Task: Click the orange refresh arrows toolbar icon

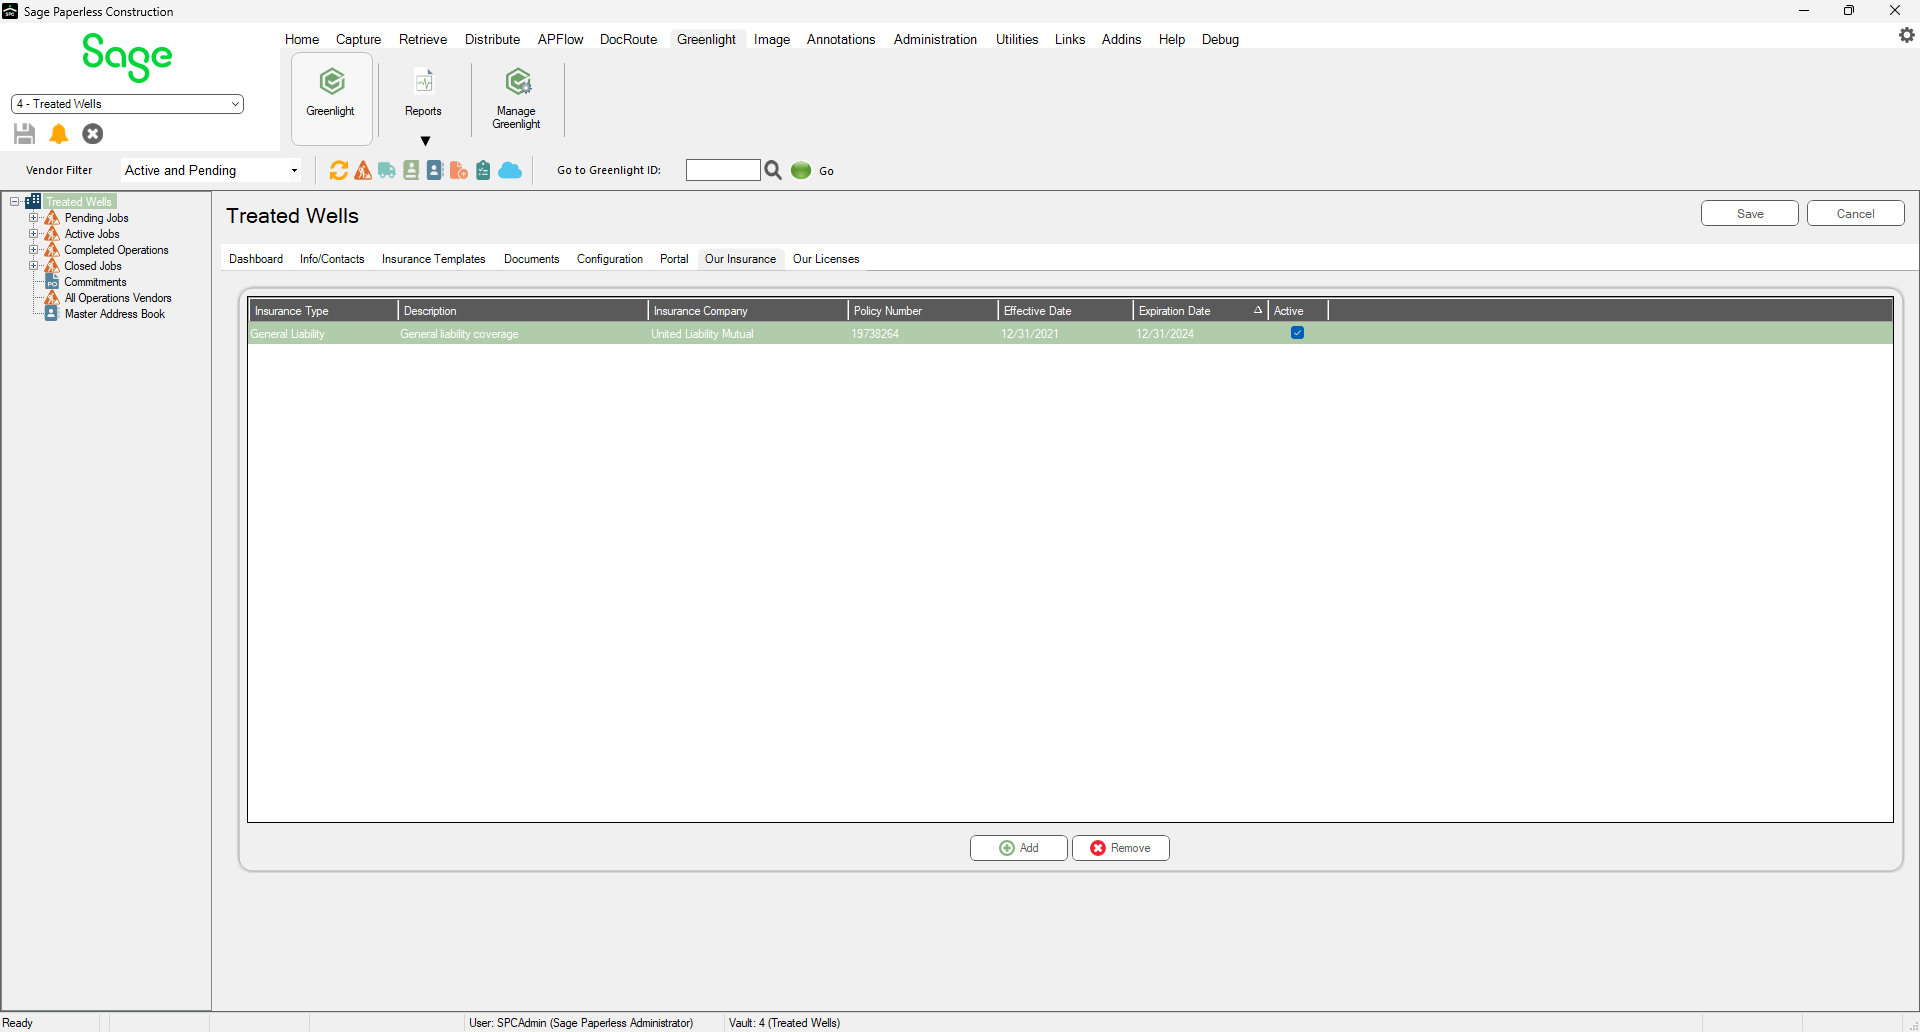Action: coord(339,171)
